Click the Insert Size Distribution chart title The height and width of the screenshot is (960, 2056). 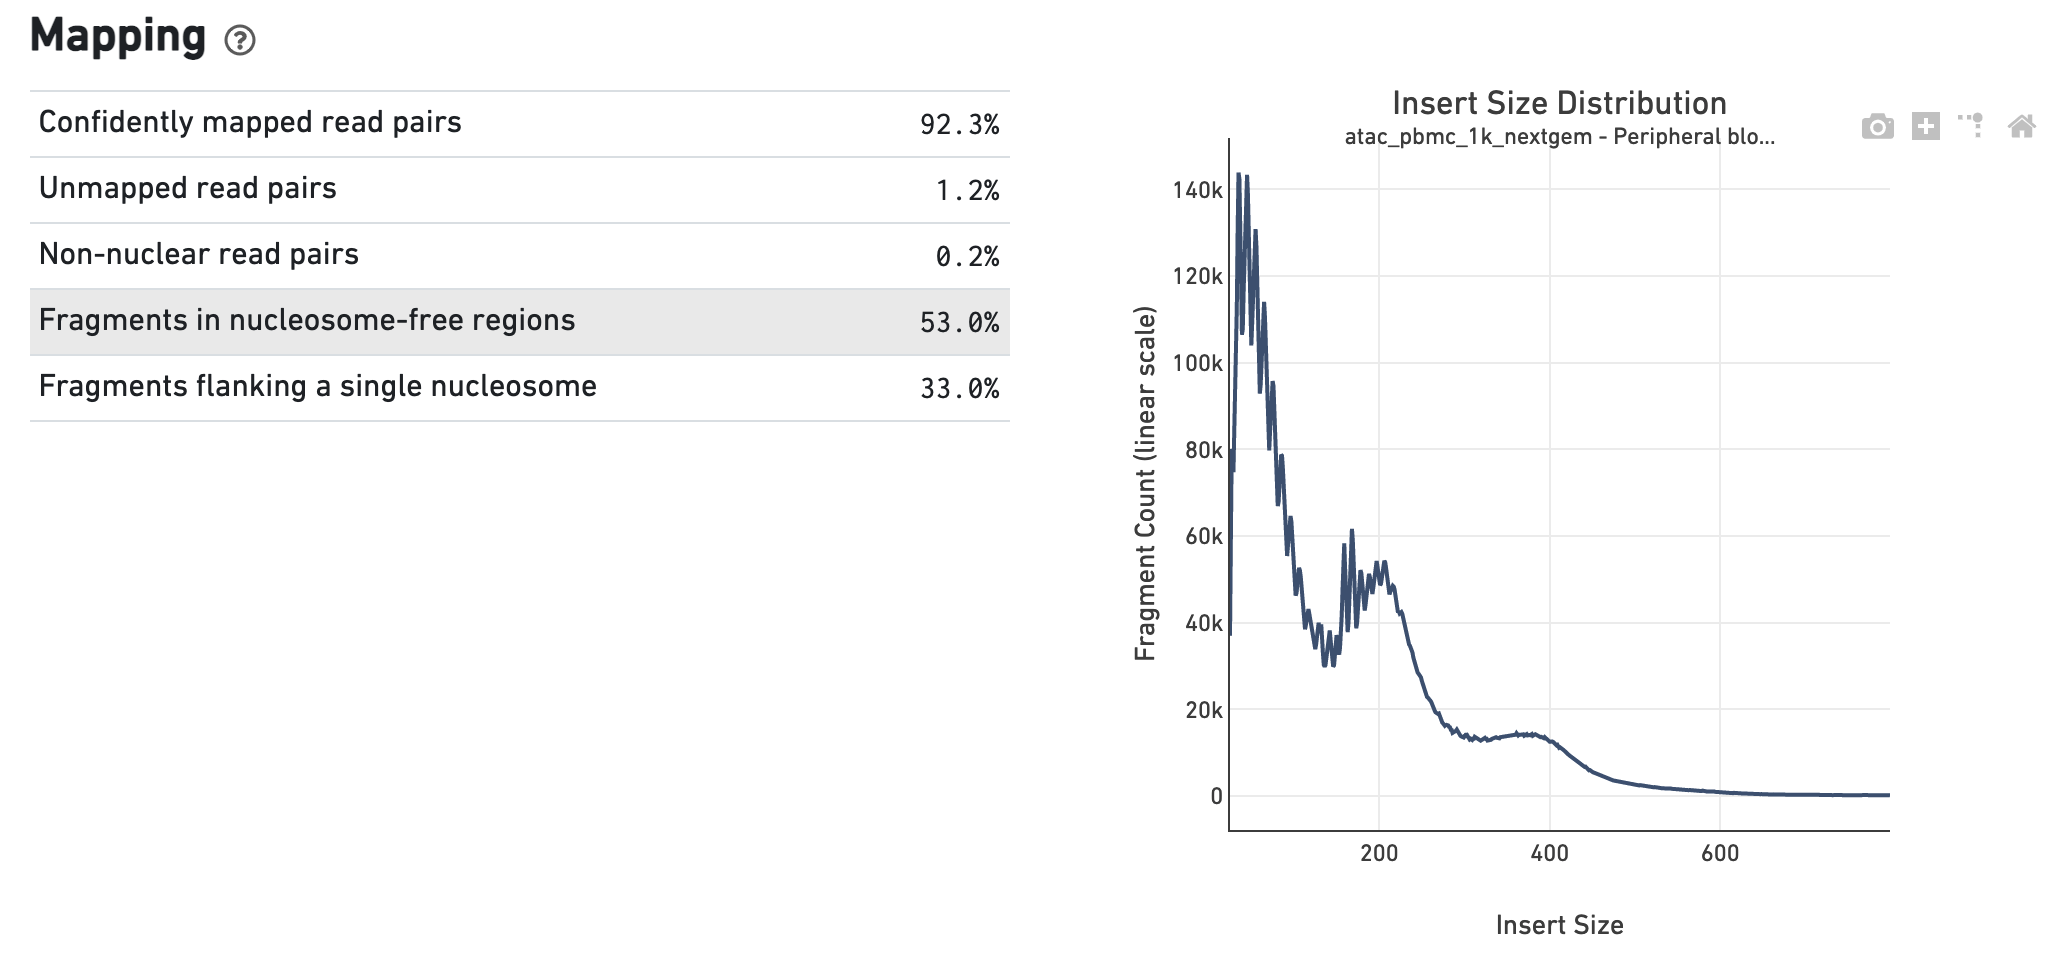click(x=1559, y=103)
